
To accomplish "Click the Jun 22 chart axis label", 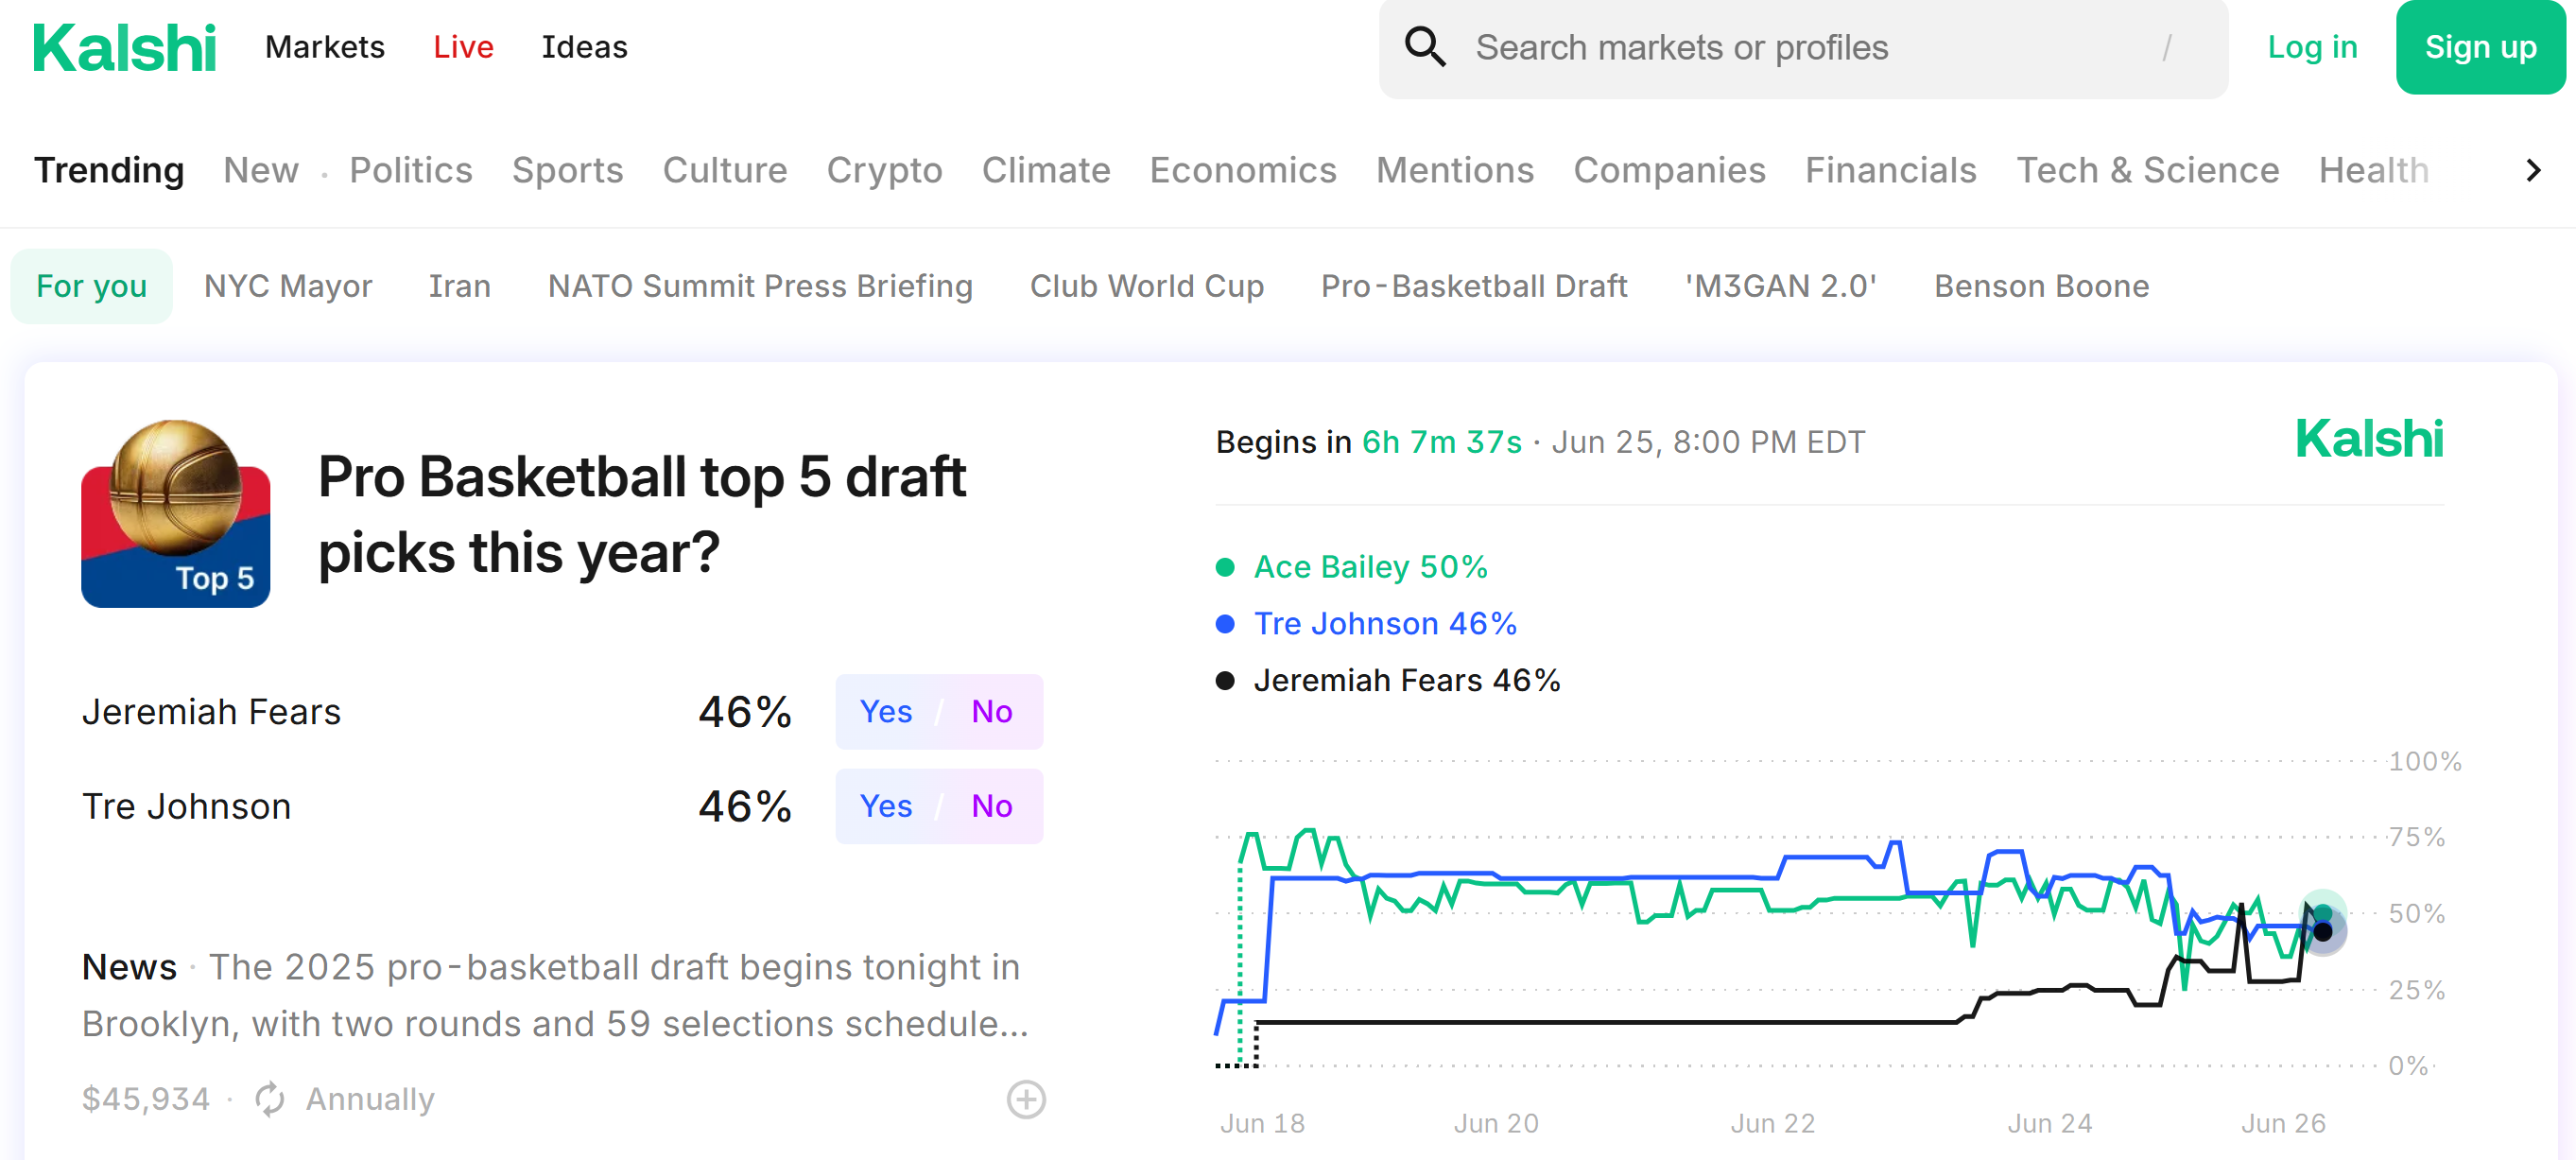I will (1772, 1123).
